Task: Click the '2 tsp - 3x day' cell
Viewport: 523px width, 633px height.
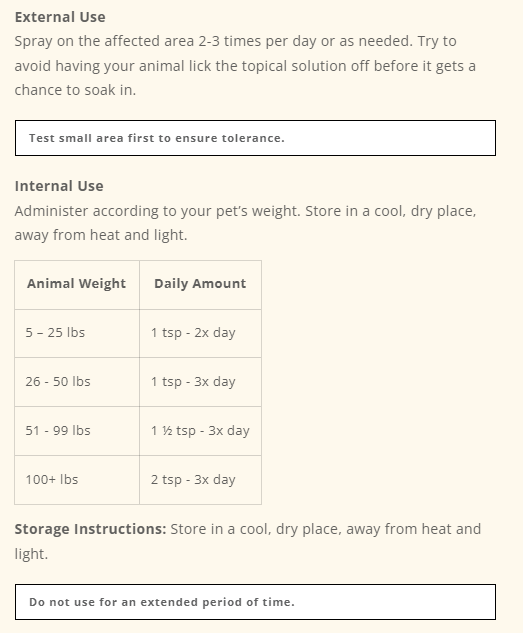Action: click(200, 480)
